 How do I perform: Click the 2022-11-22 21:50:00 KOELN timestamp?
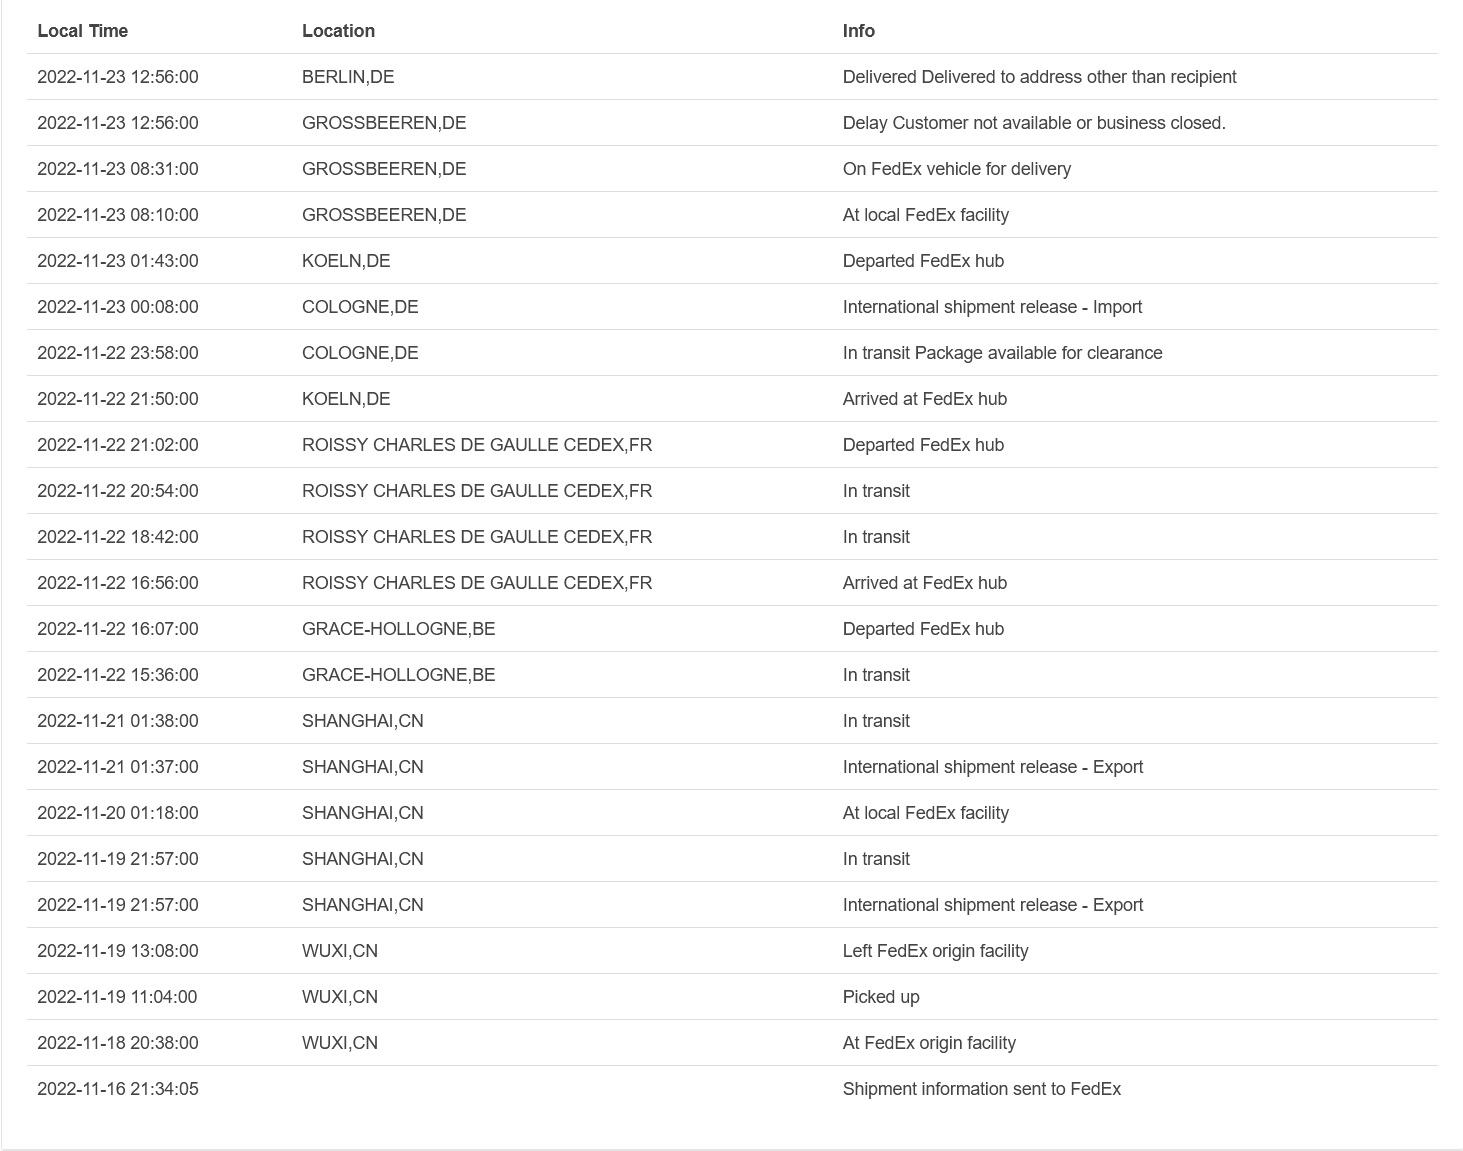[x=117, y=399]
